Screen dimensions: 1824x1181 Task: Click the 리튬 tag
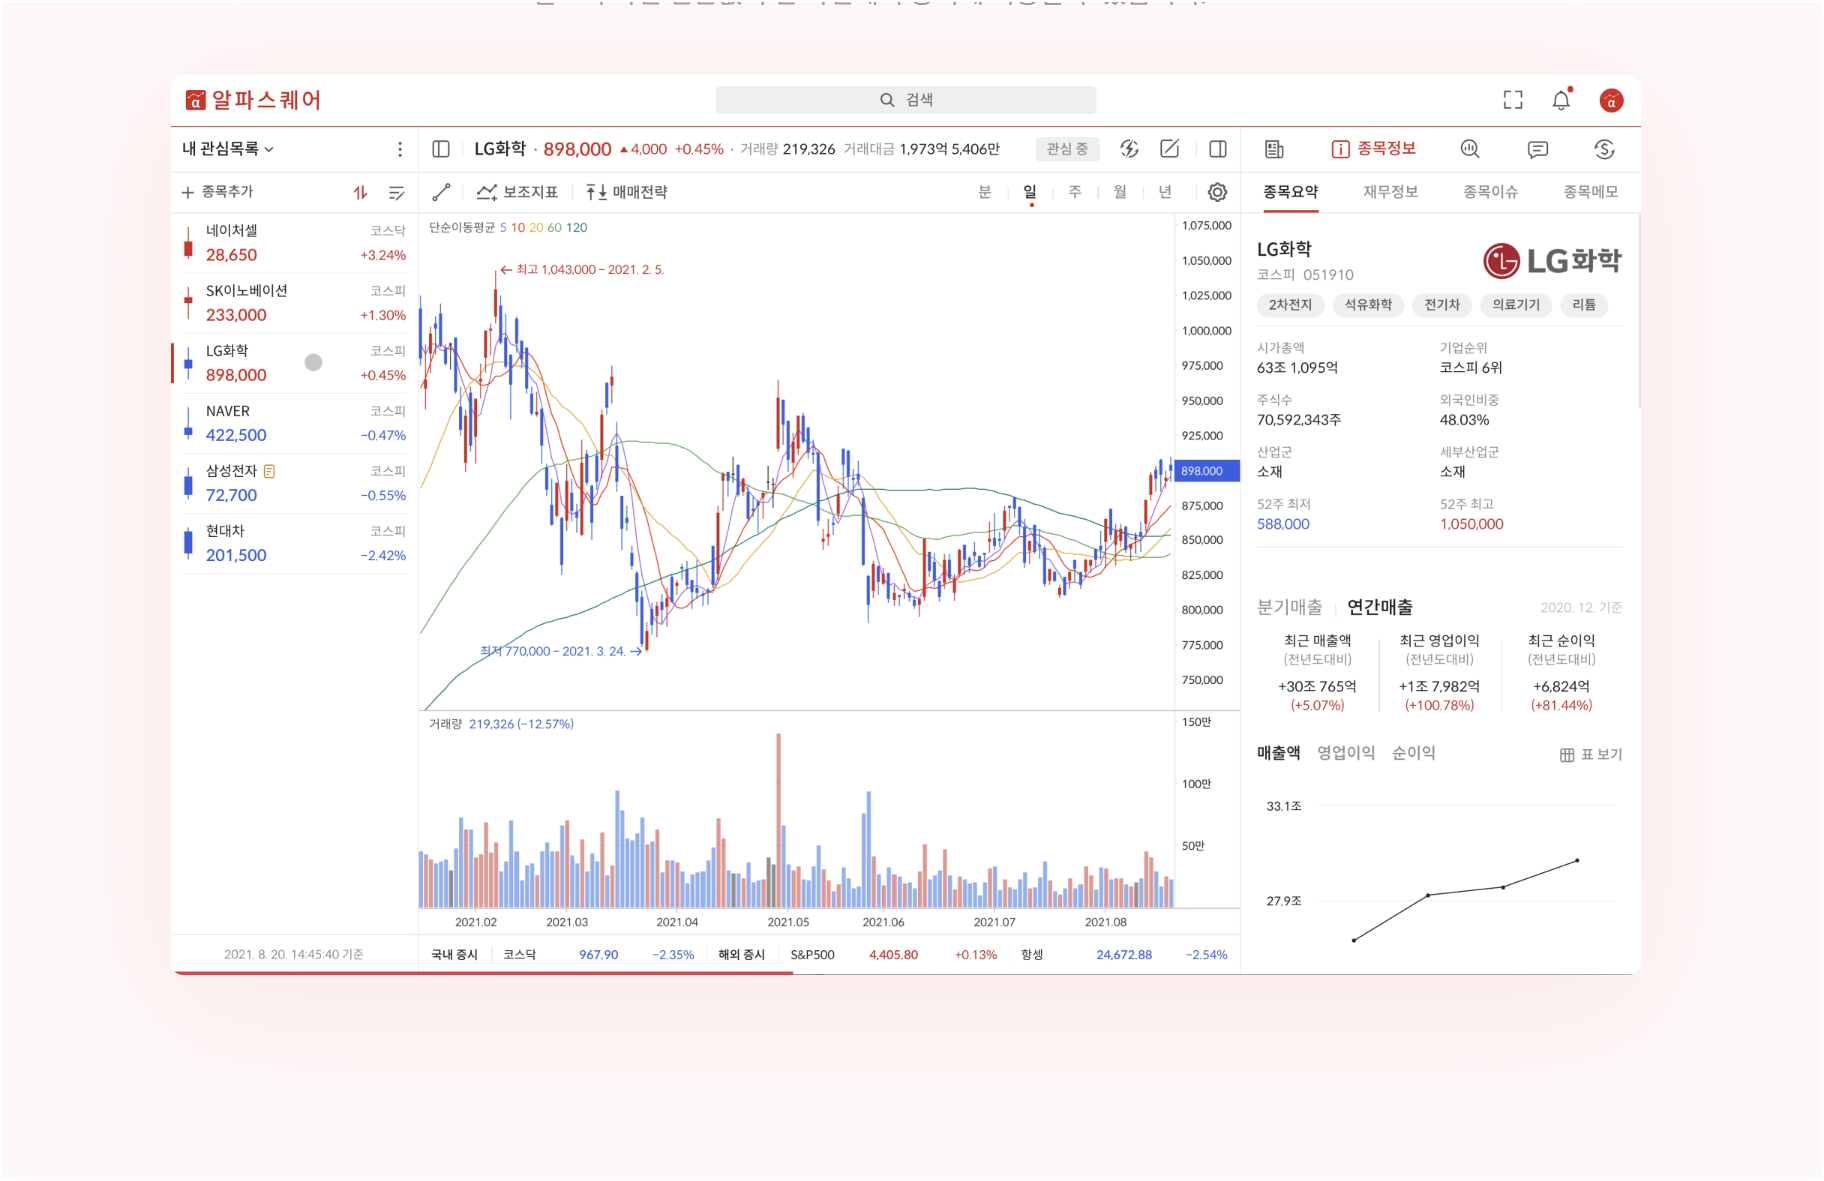point(1584,305)
